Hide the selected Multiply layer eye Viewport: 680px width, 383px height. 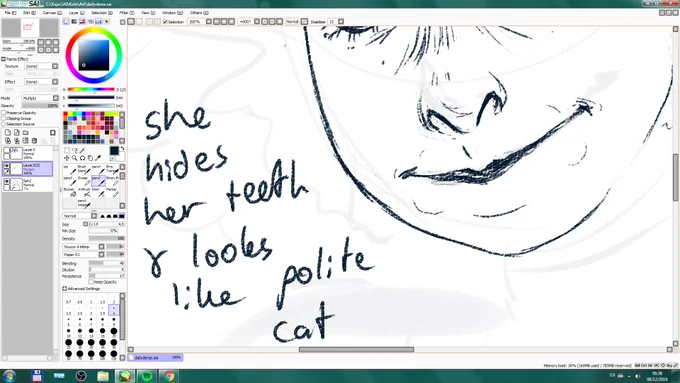coord(7,166)
